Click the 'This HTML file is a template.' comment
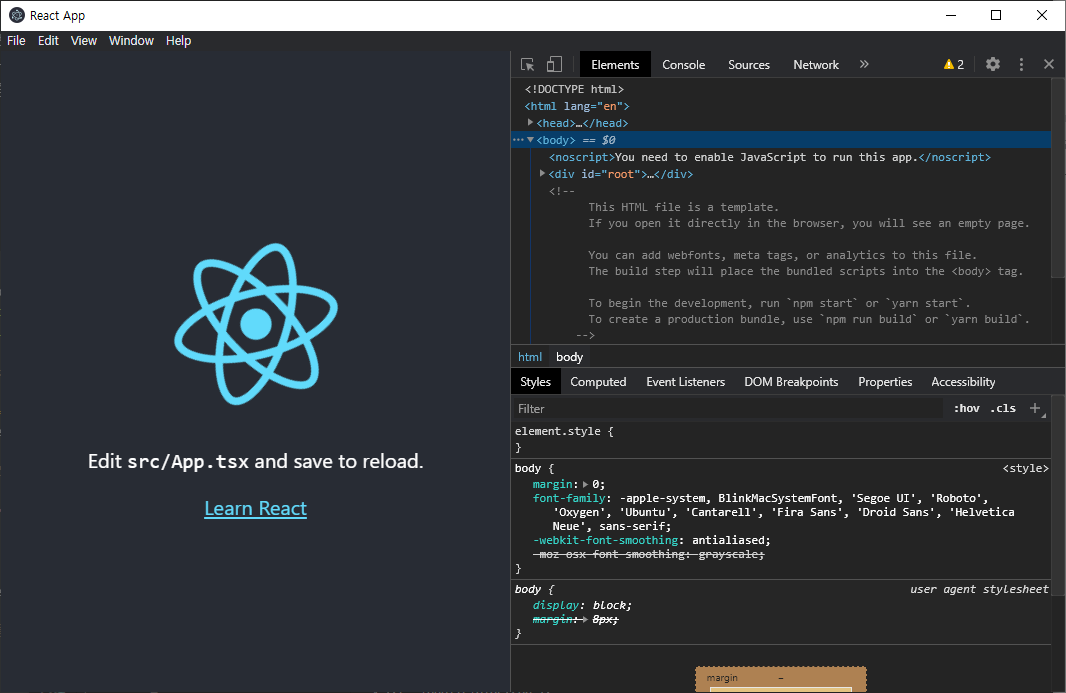This screenshot has height=693, width=1066. (x=683, y=207)
